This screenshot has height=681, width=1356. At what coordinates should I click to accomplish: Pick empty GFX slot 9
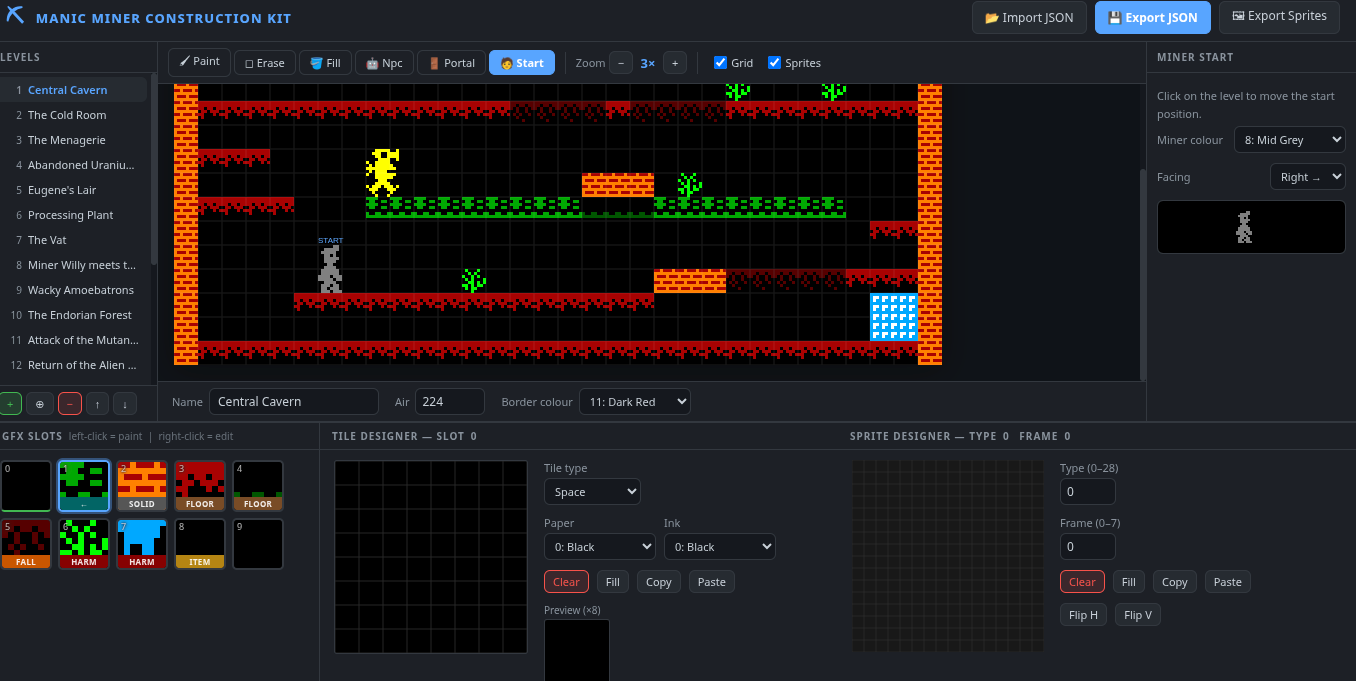tap(258, 544)
